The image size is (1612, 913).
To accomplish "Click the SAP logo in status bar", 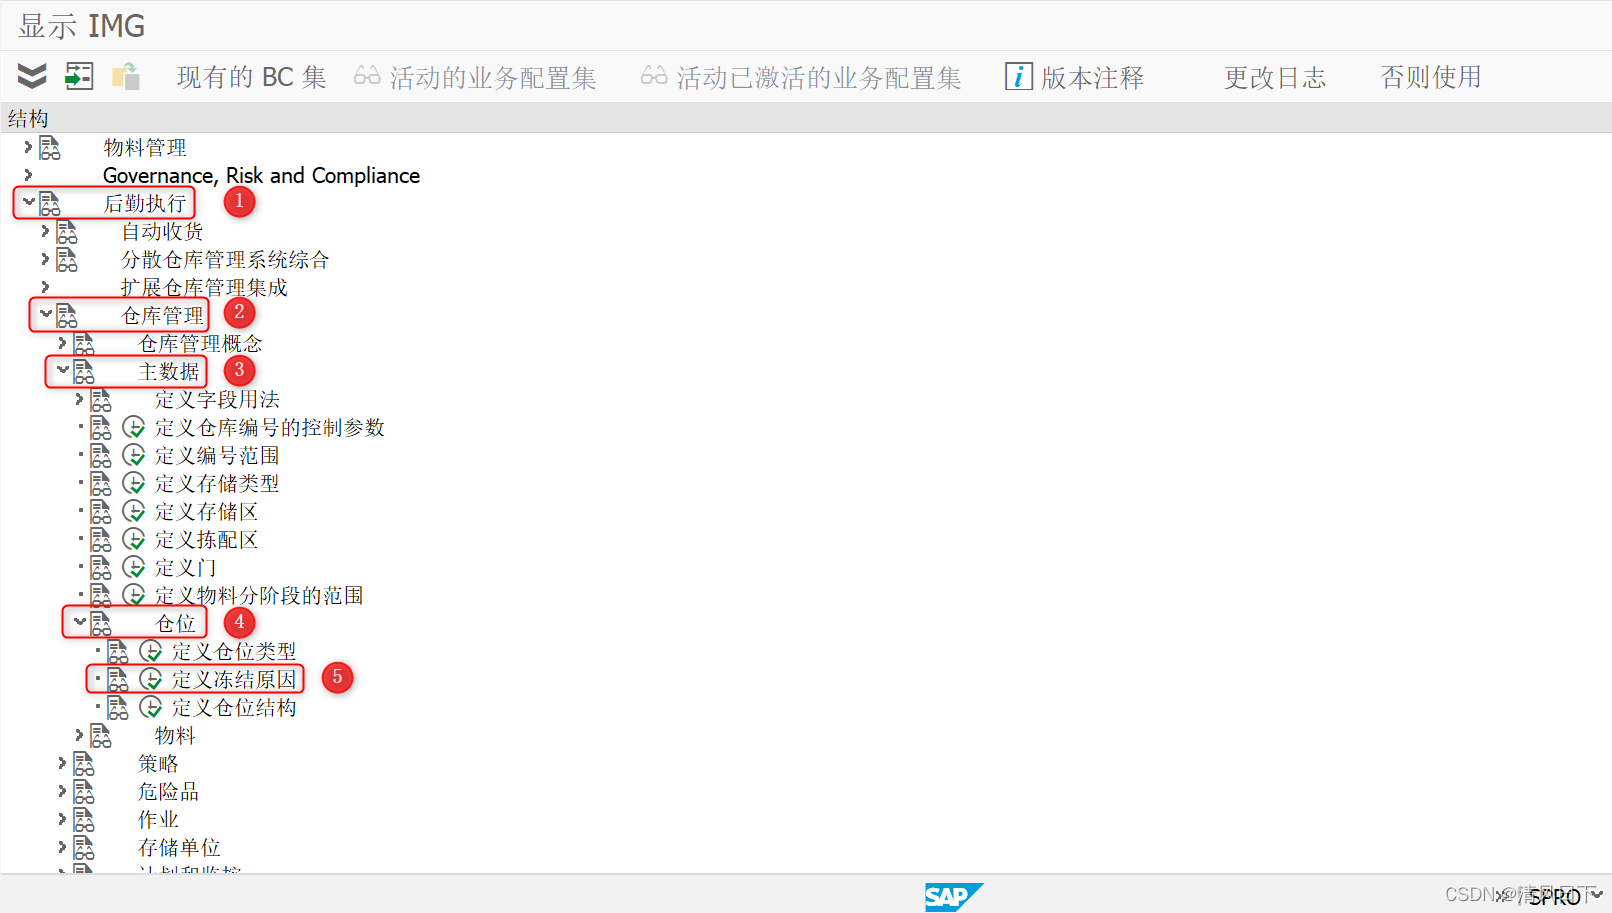I will pos(953,897).
